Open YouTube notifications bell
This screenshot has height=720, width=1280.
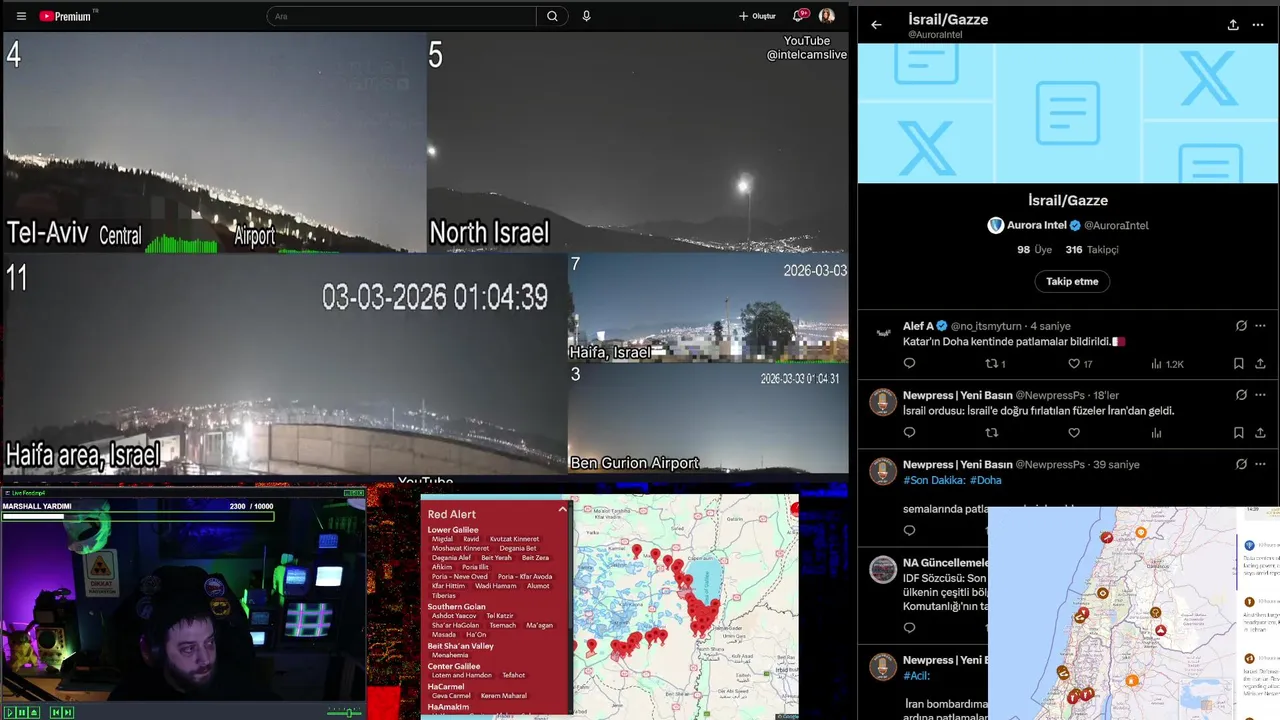799,16
